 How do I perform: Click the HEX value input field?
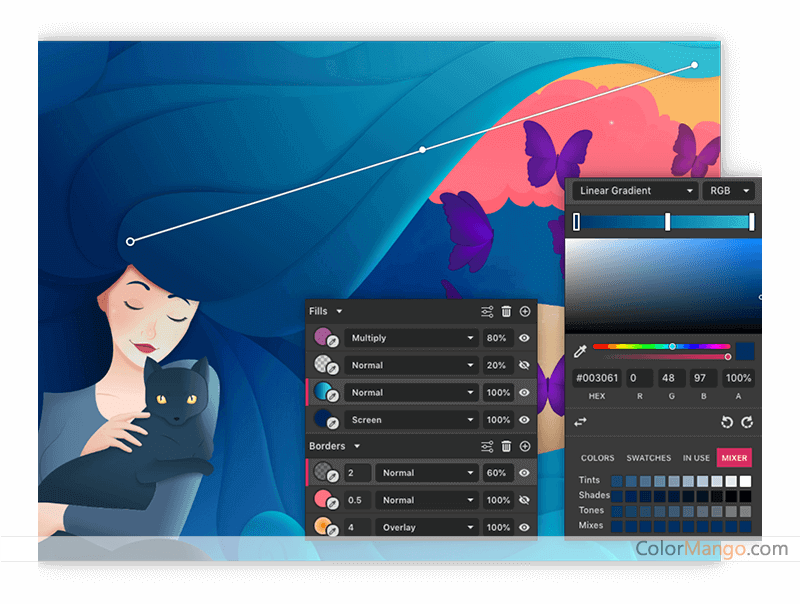pos(596,379)
